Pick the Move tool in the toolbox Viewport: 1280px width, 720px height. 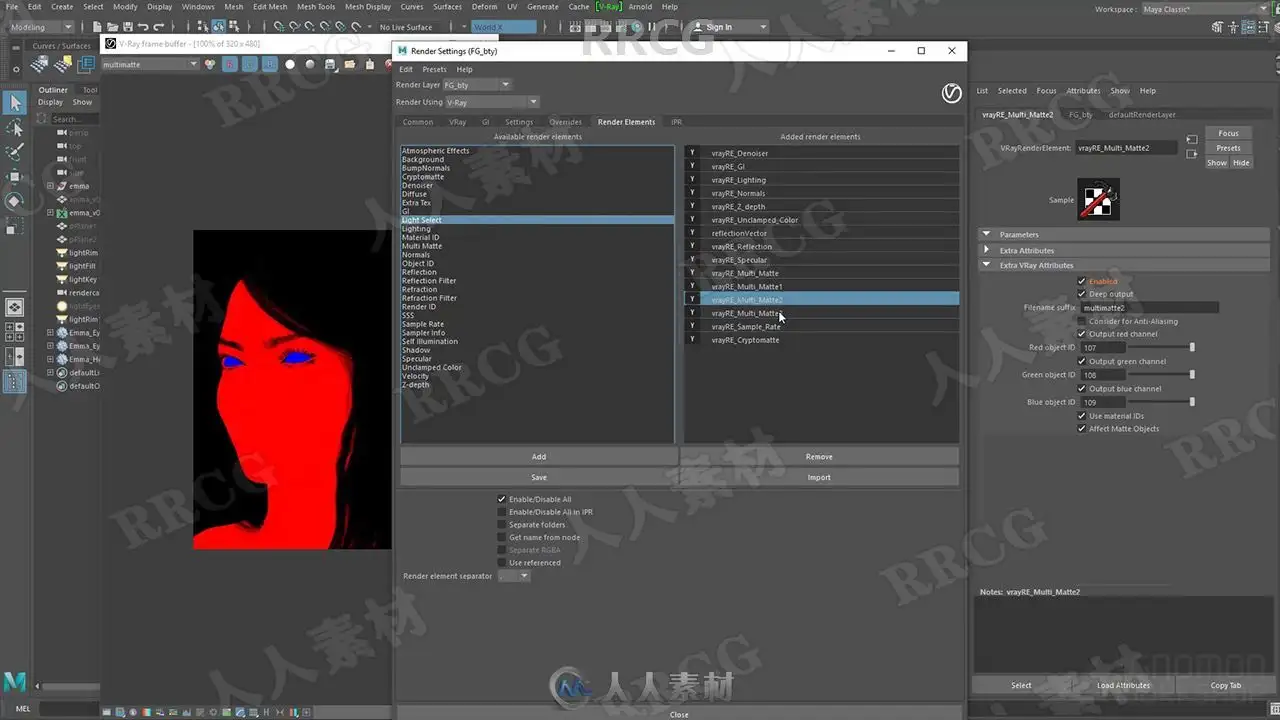pyautogui.click(x=15, y=177)
